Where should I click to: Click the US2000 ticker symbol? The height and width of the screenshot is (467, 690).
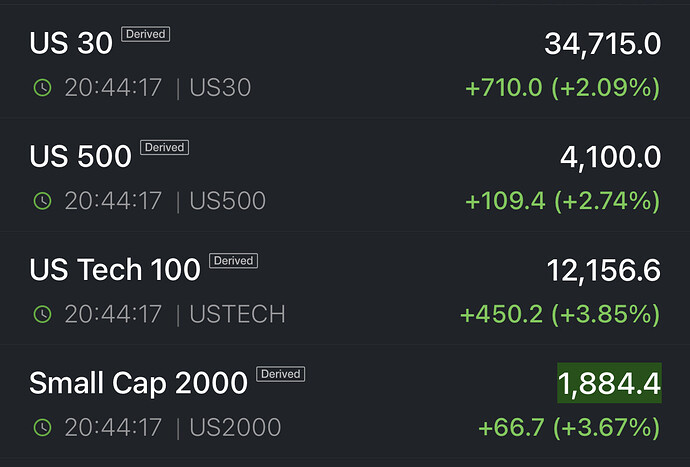point(235,428)
